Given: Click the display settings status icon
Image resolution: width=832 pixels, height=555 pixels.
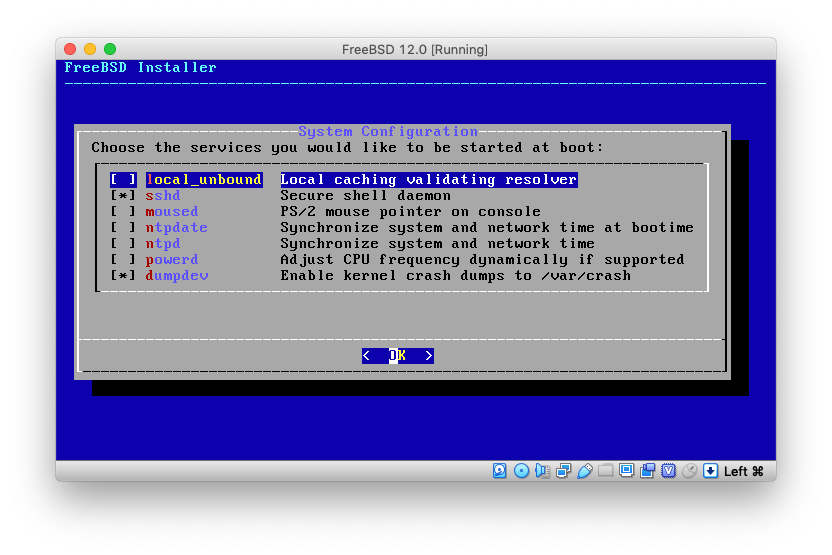Looking at the screenshot, I should [x=627, y=471].
